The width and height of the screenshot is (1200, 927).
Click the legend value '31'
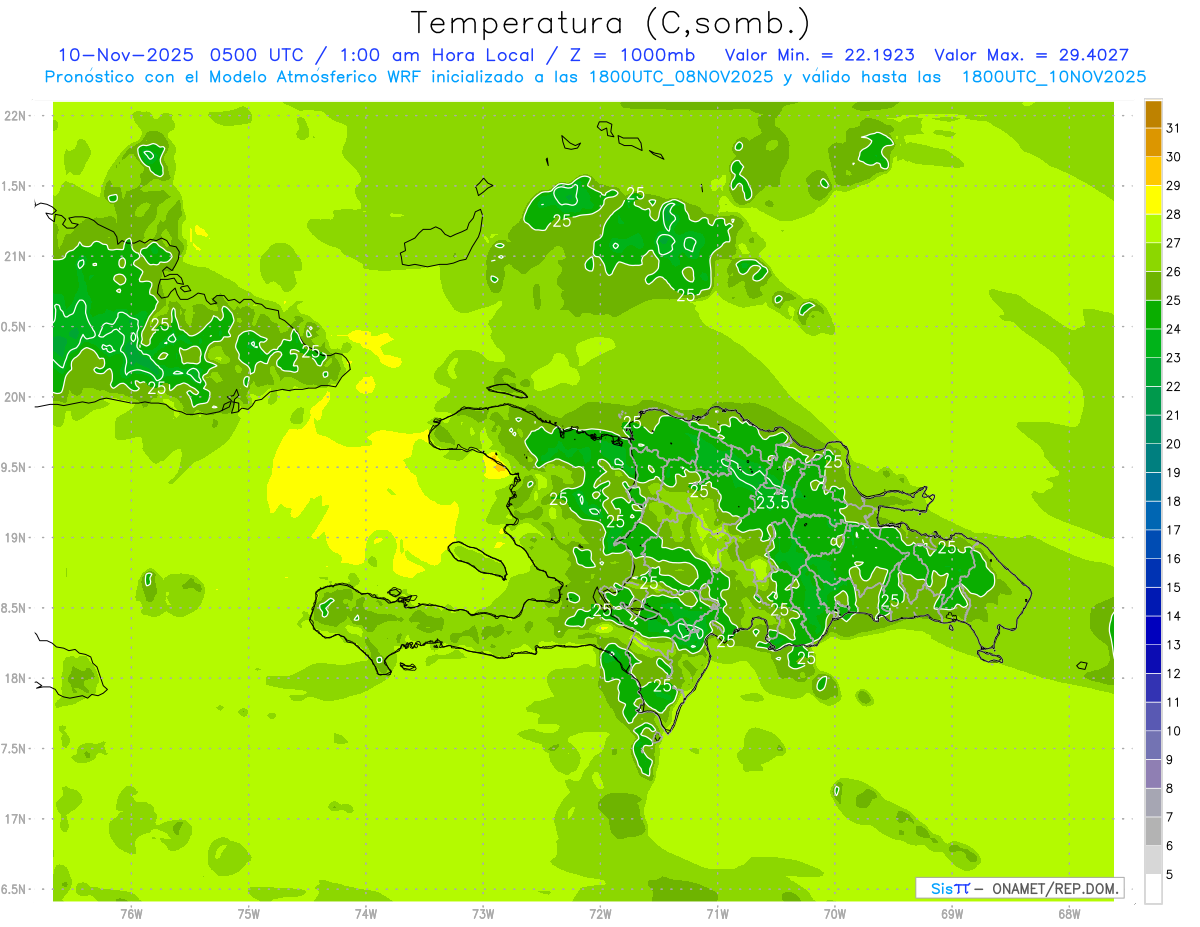coord(1174,129)
